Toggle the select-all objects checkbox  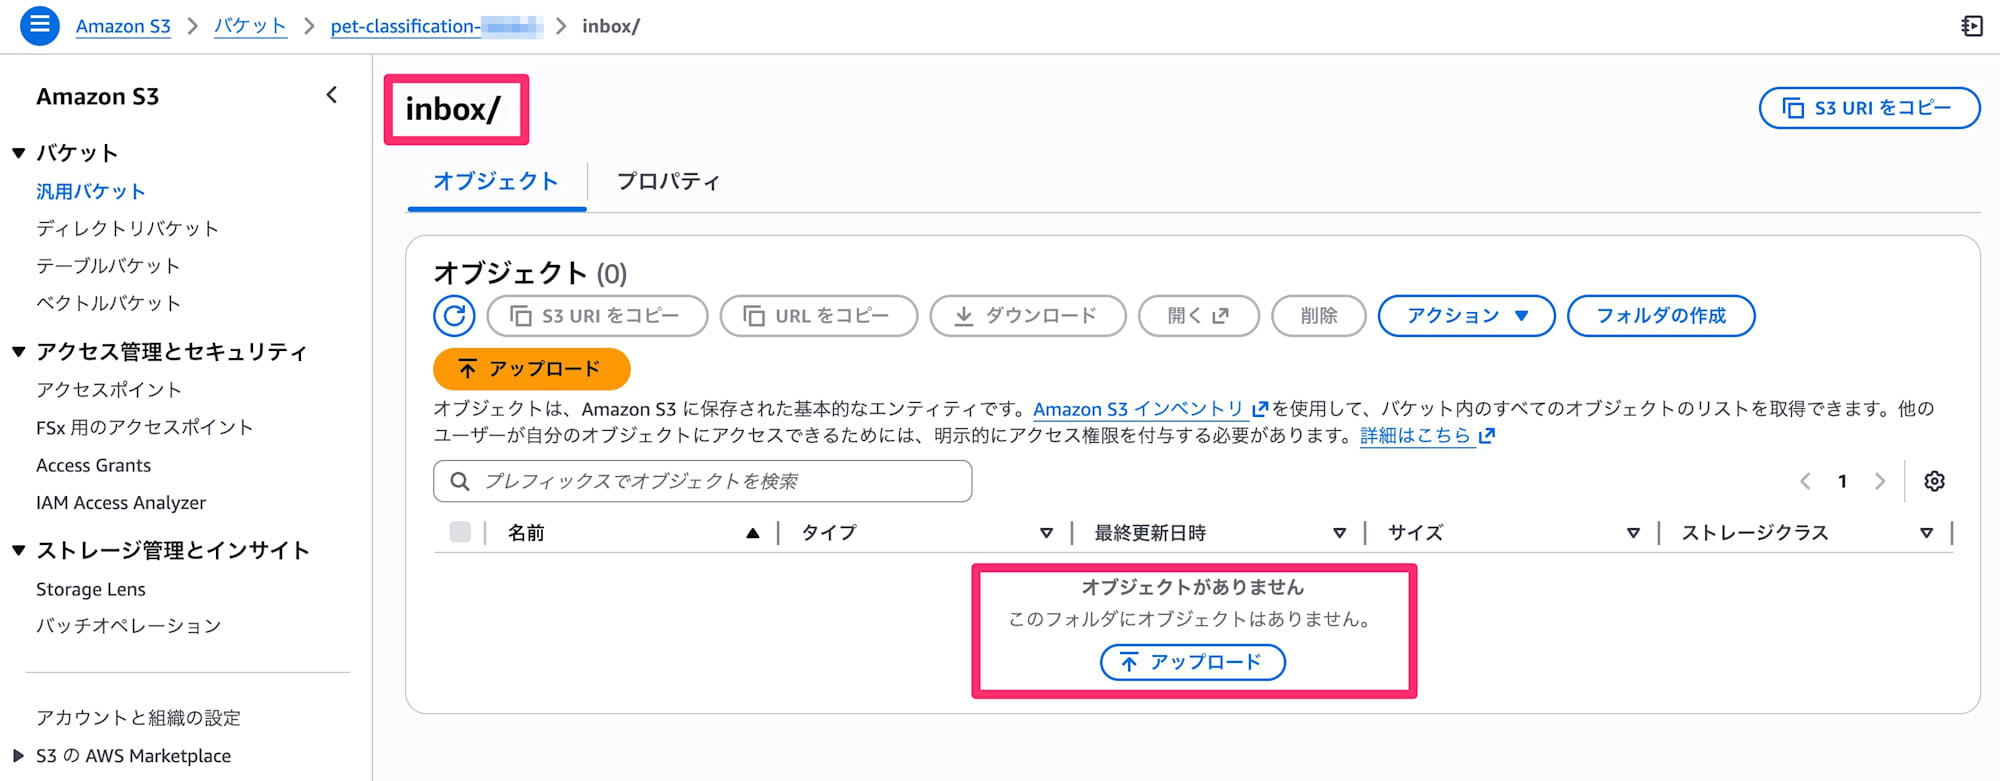point(460,532)
